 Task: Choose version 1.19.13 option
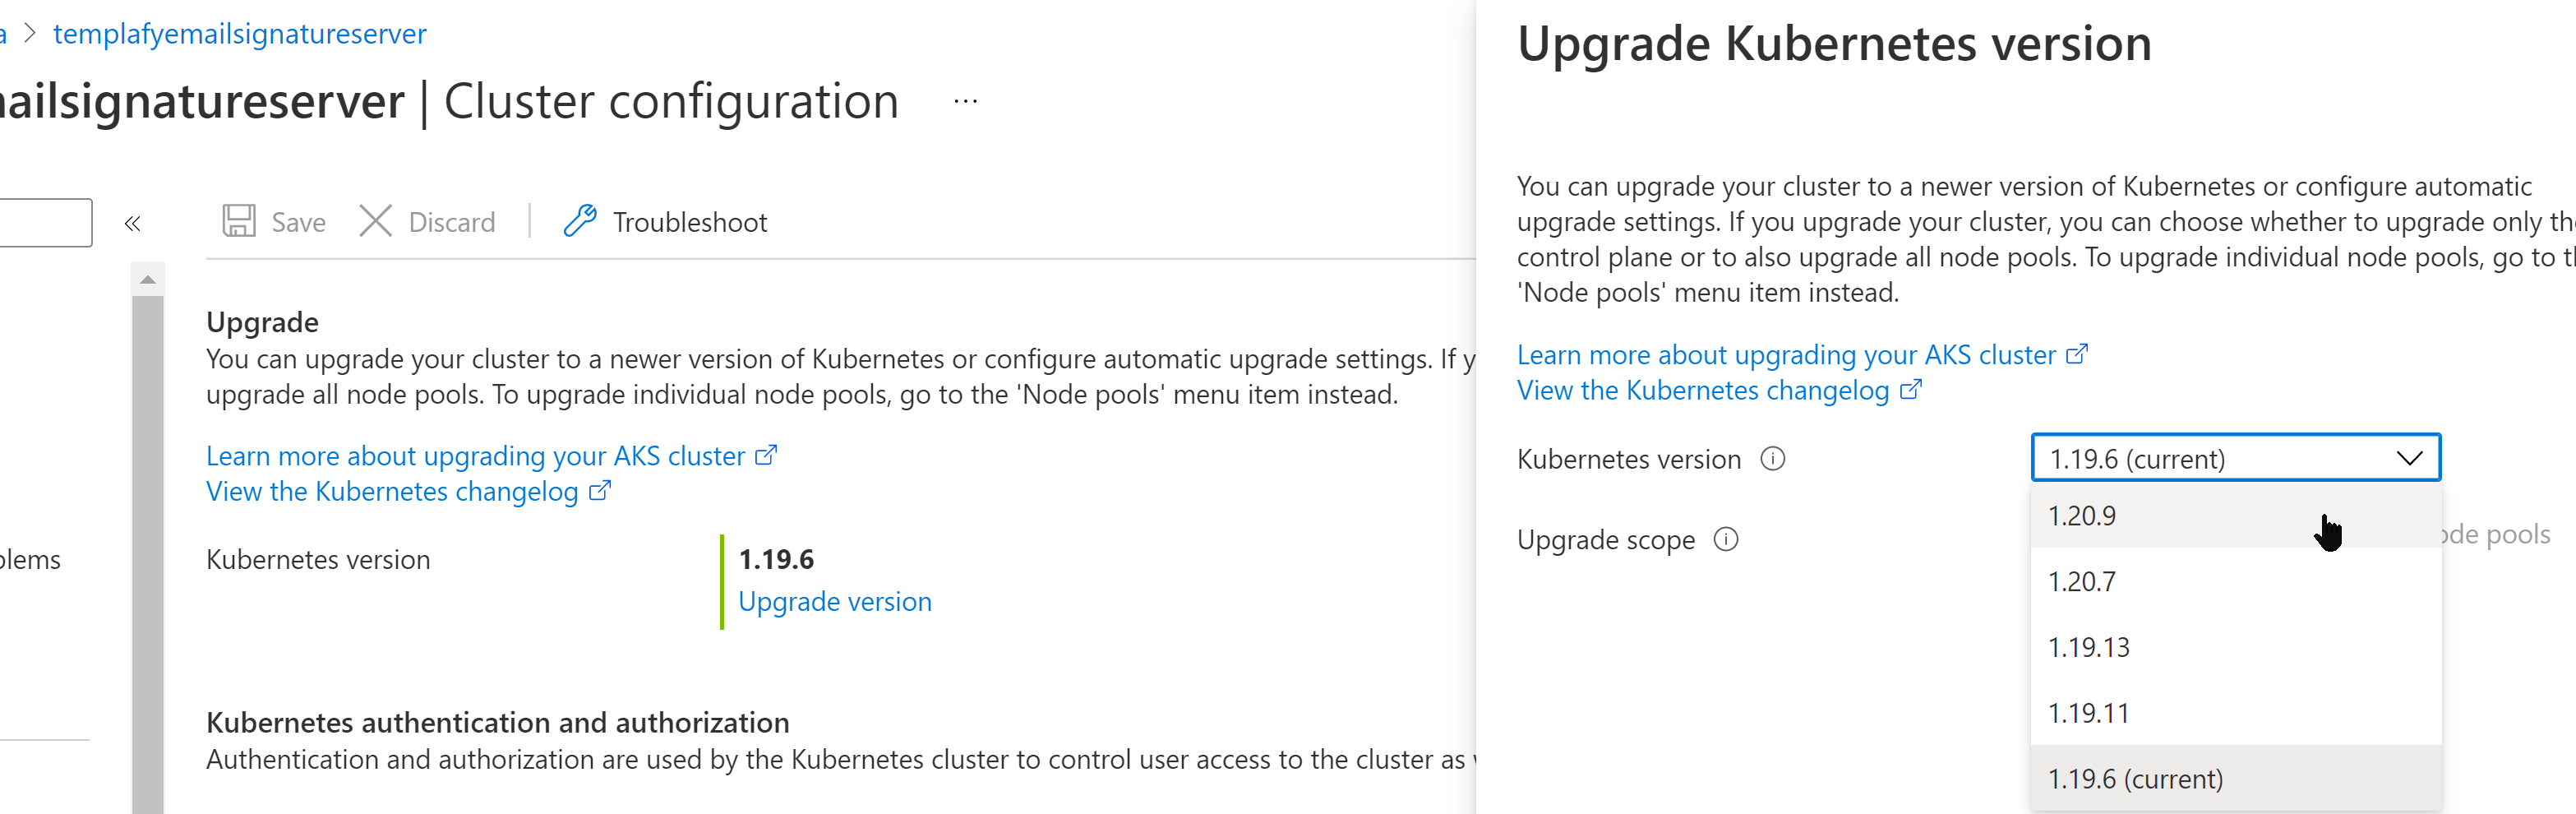click(x=2088, y=648)
